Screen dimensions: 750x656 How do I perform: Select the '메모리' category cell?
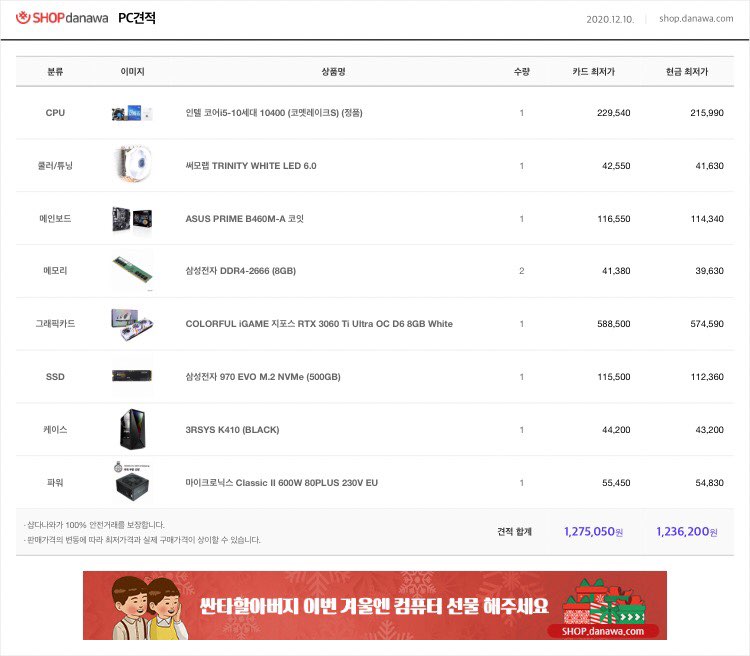[55, 271]
